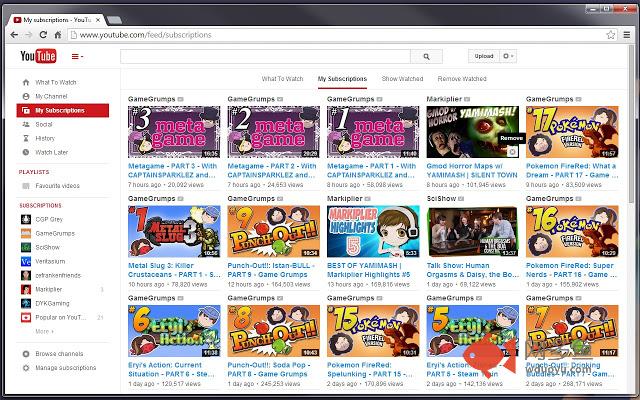Viewport: 640px width, 400px height.
Task: Click the search magnifier button
Action: 426,56
